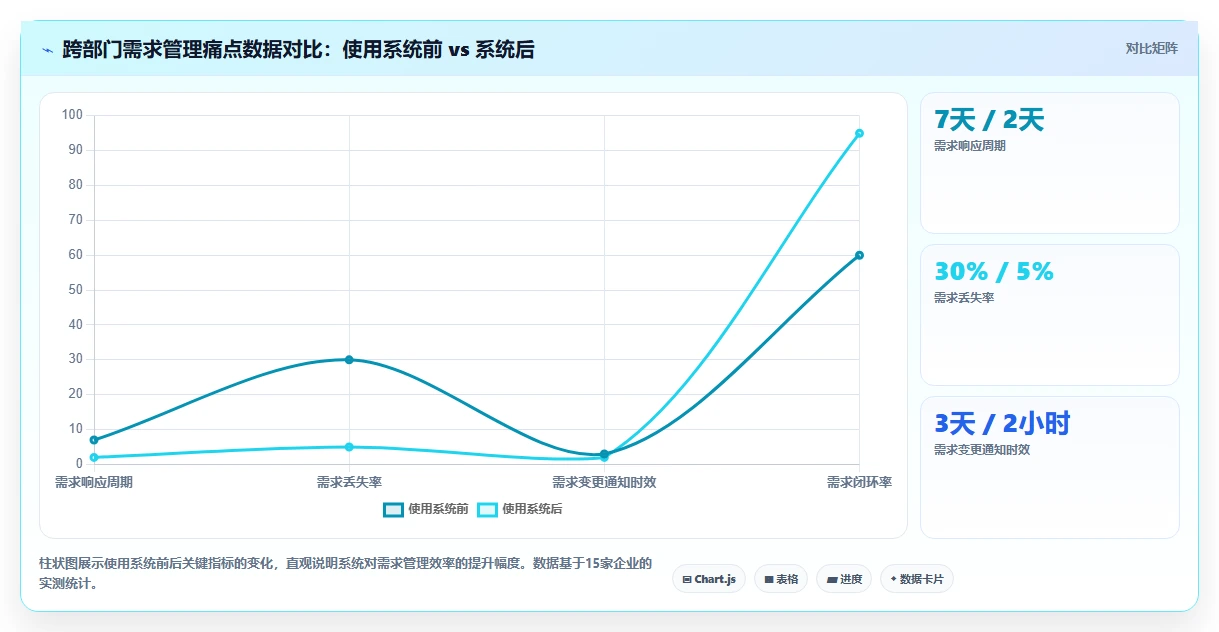Toggle the 使用系统前 legend item
This screenshot has width=1219, height=632.
tap(426, 509)
